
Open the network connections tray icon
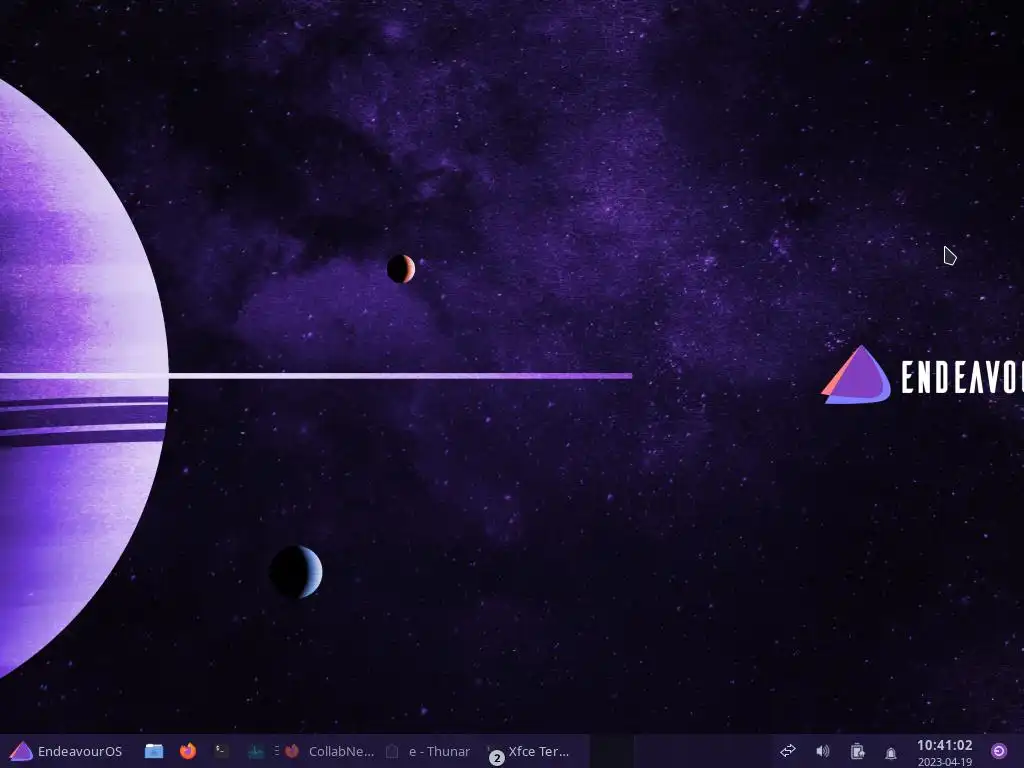pyautogui.click(x=788, y=751)
